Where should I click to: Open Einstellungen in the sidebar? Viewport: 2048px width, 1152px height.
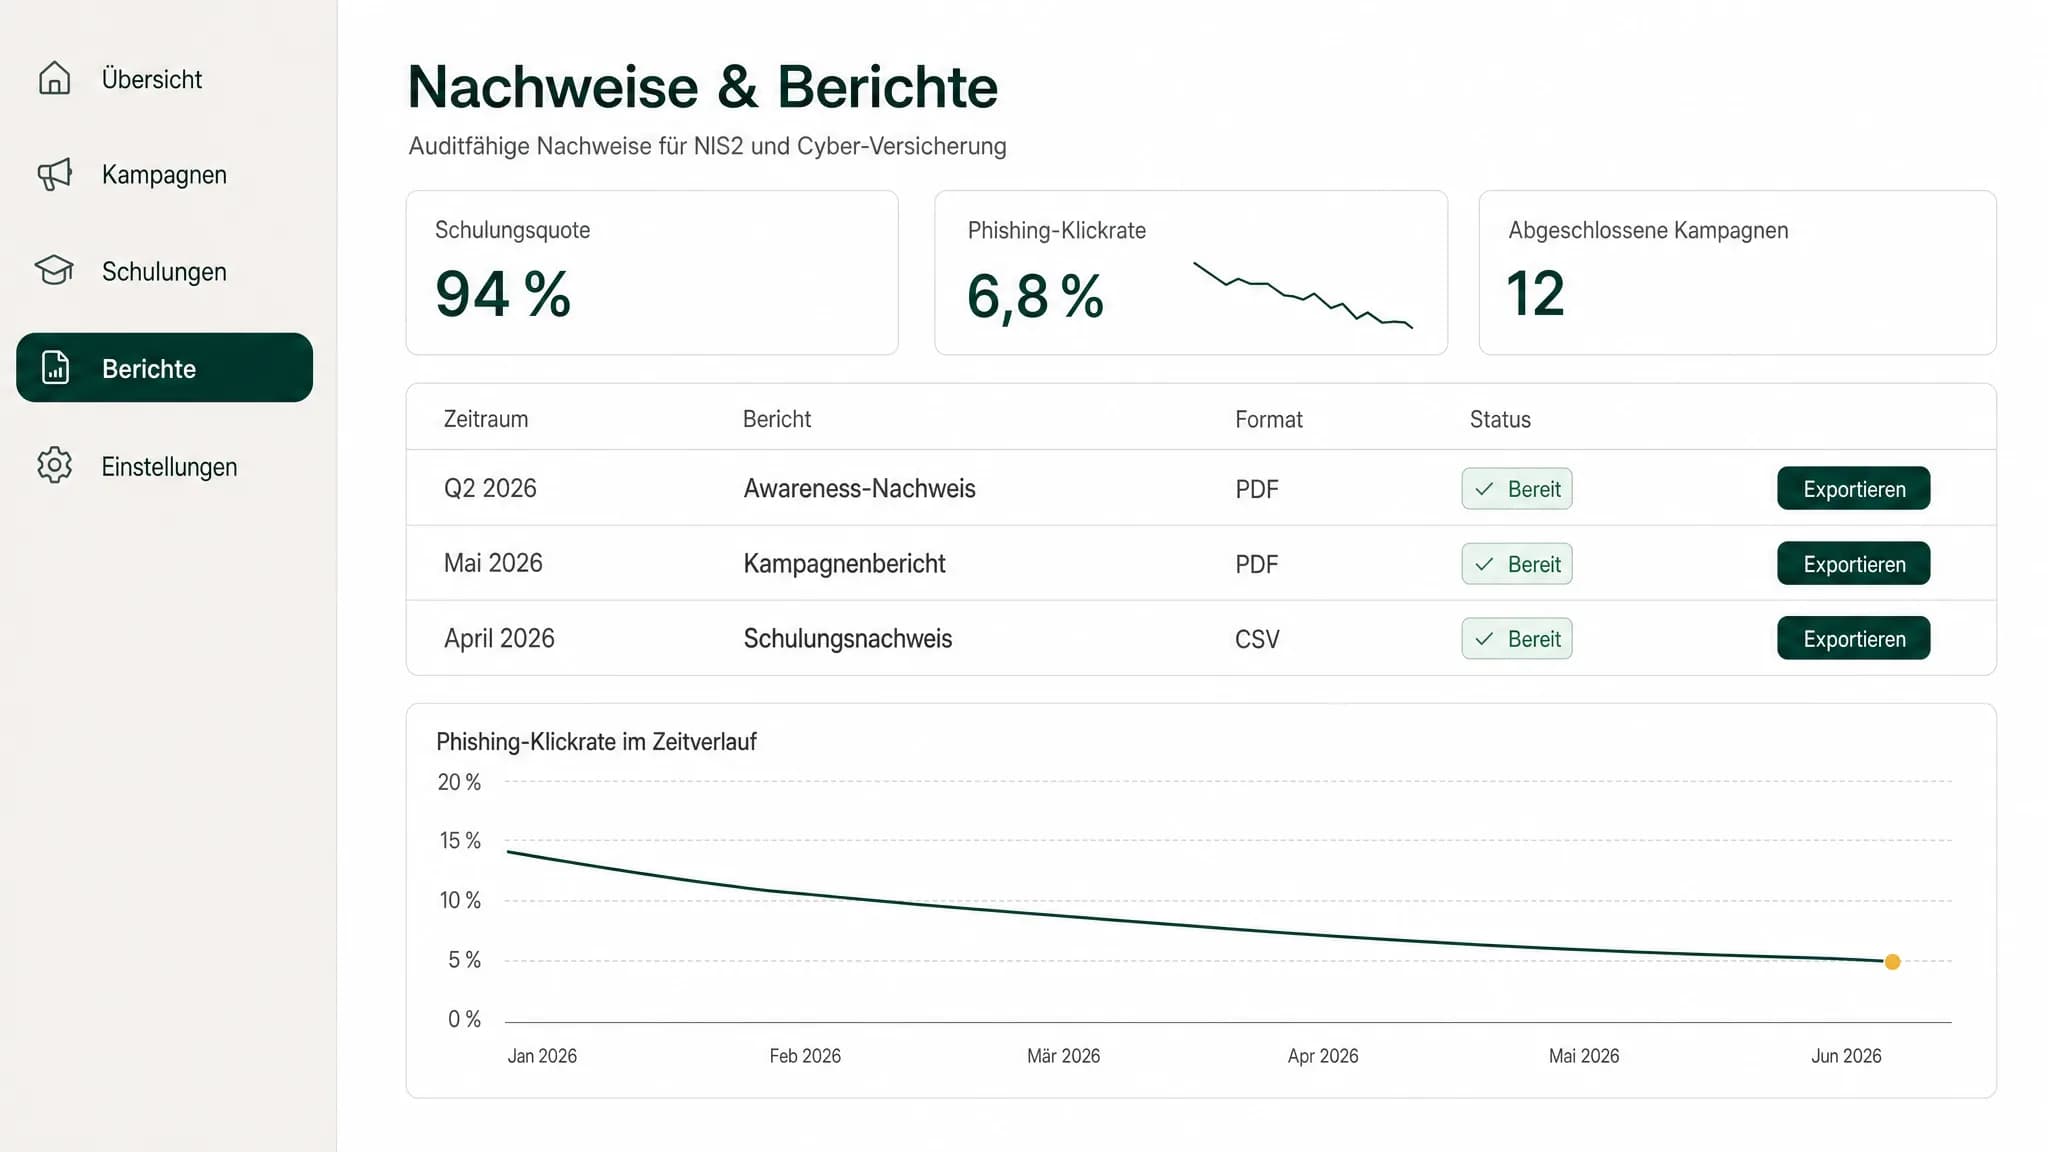pyautogui.click(x=165, y=466)
